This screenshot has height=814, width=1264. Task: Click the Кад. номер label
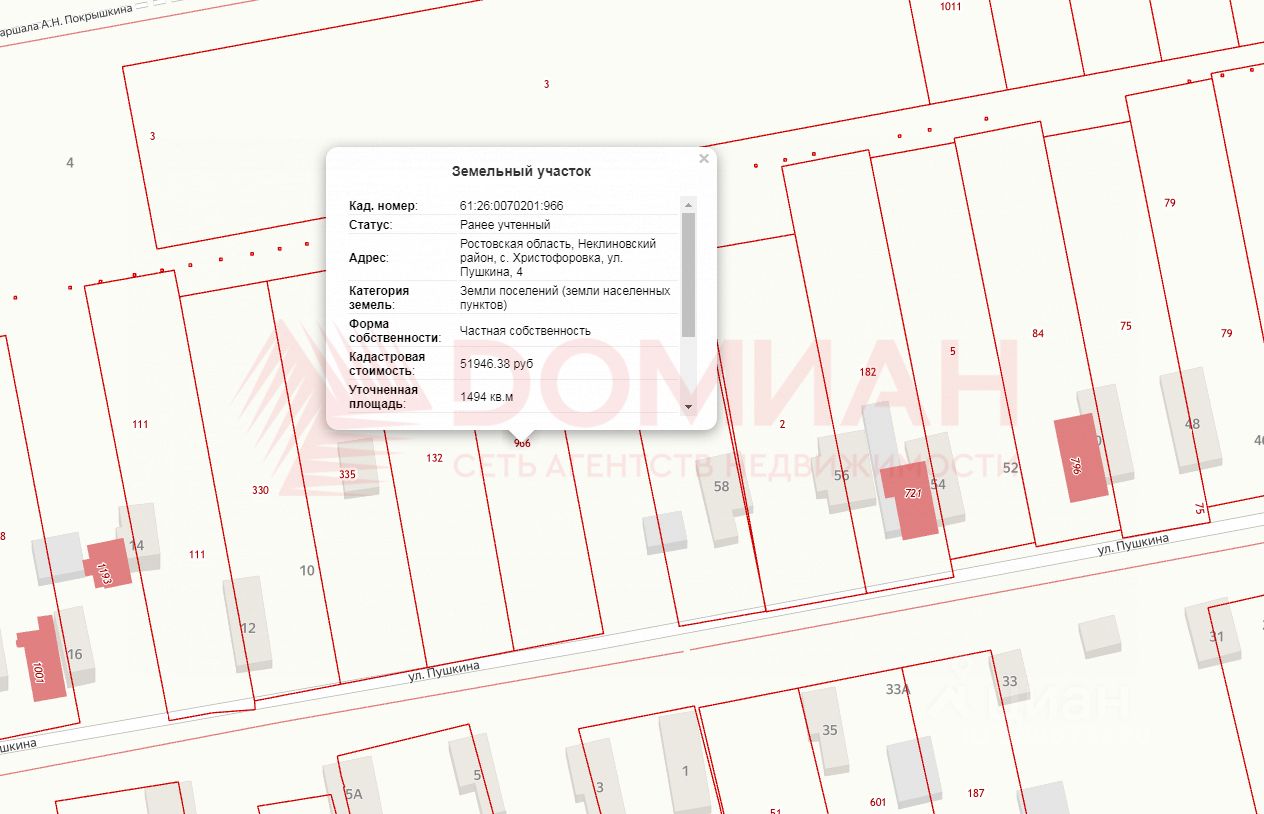(383, 206)
